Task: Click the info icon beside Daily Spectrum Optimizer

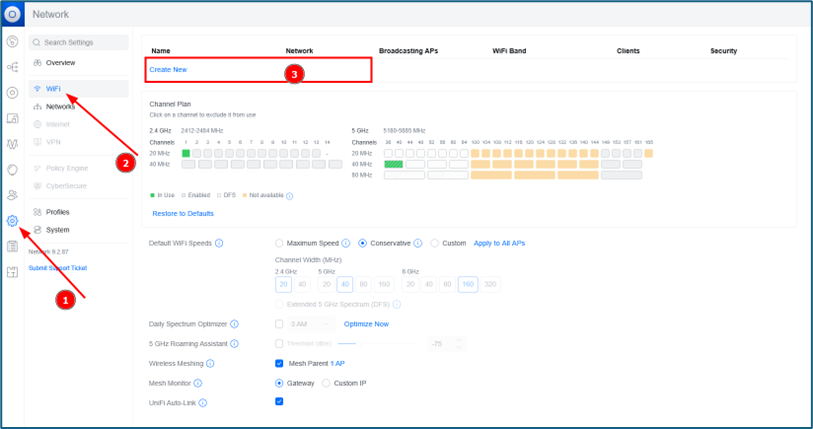Action: (x=235, y=324)
